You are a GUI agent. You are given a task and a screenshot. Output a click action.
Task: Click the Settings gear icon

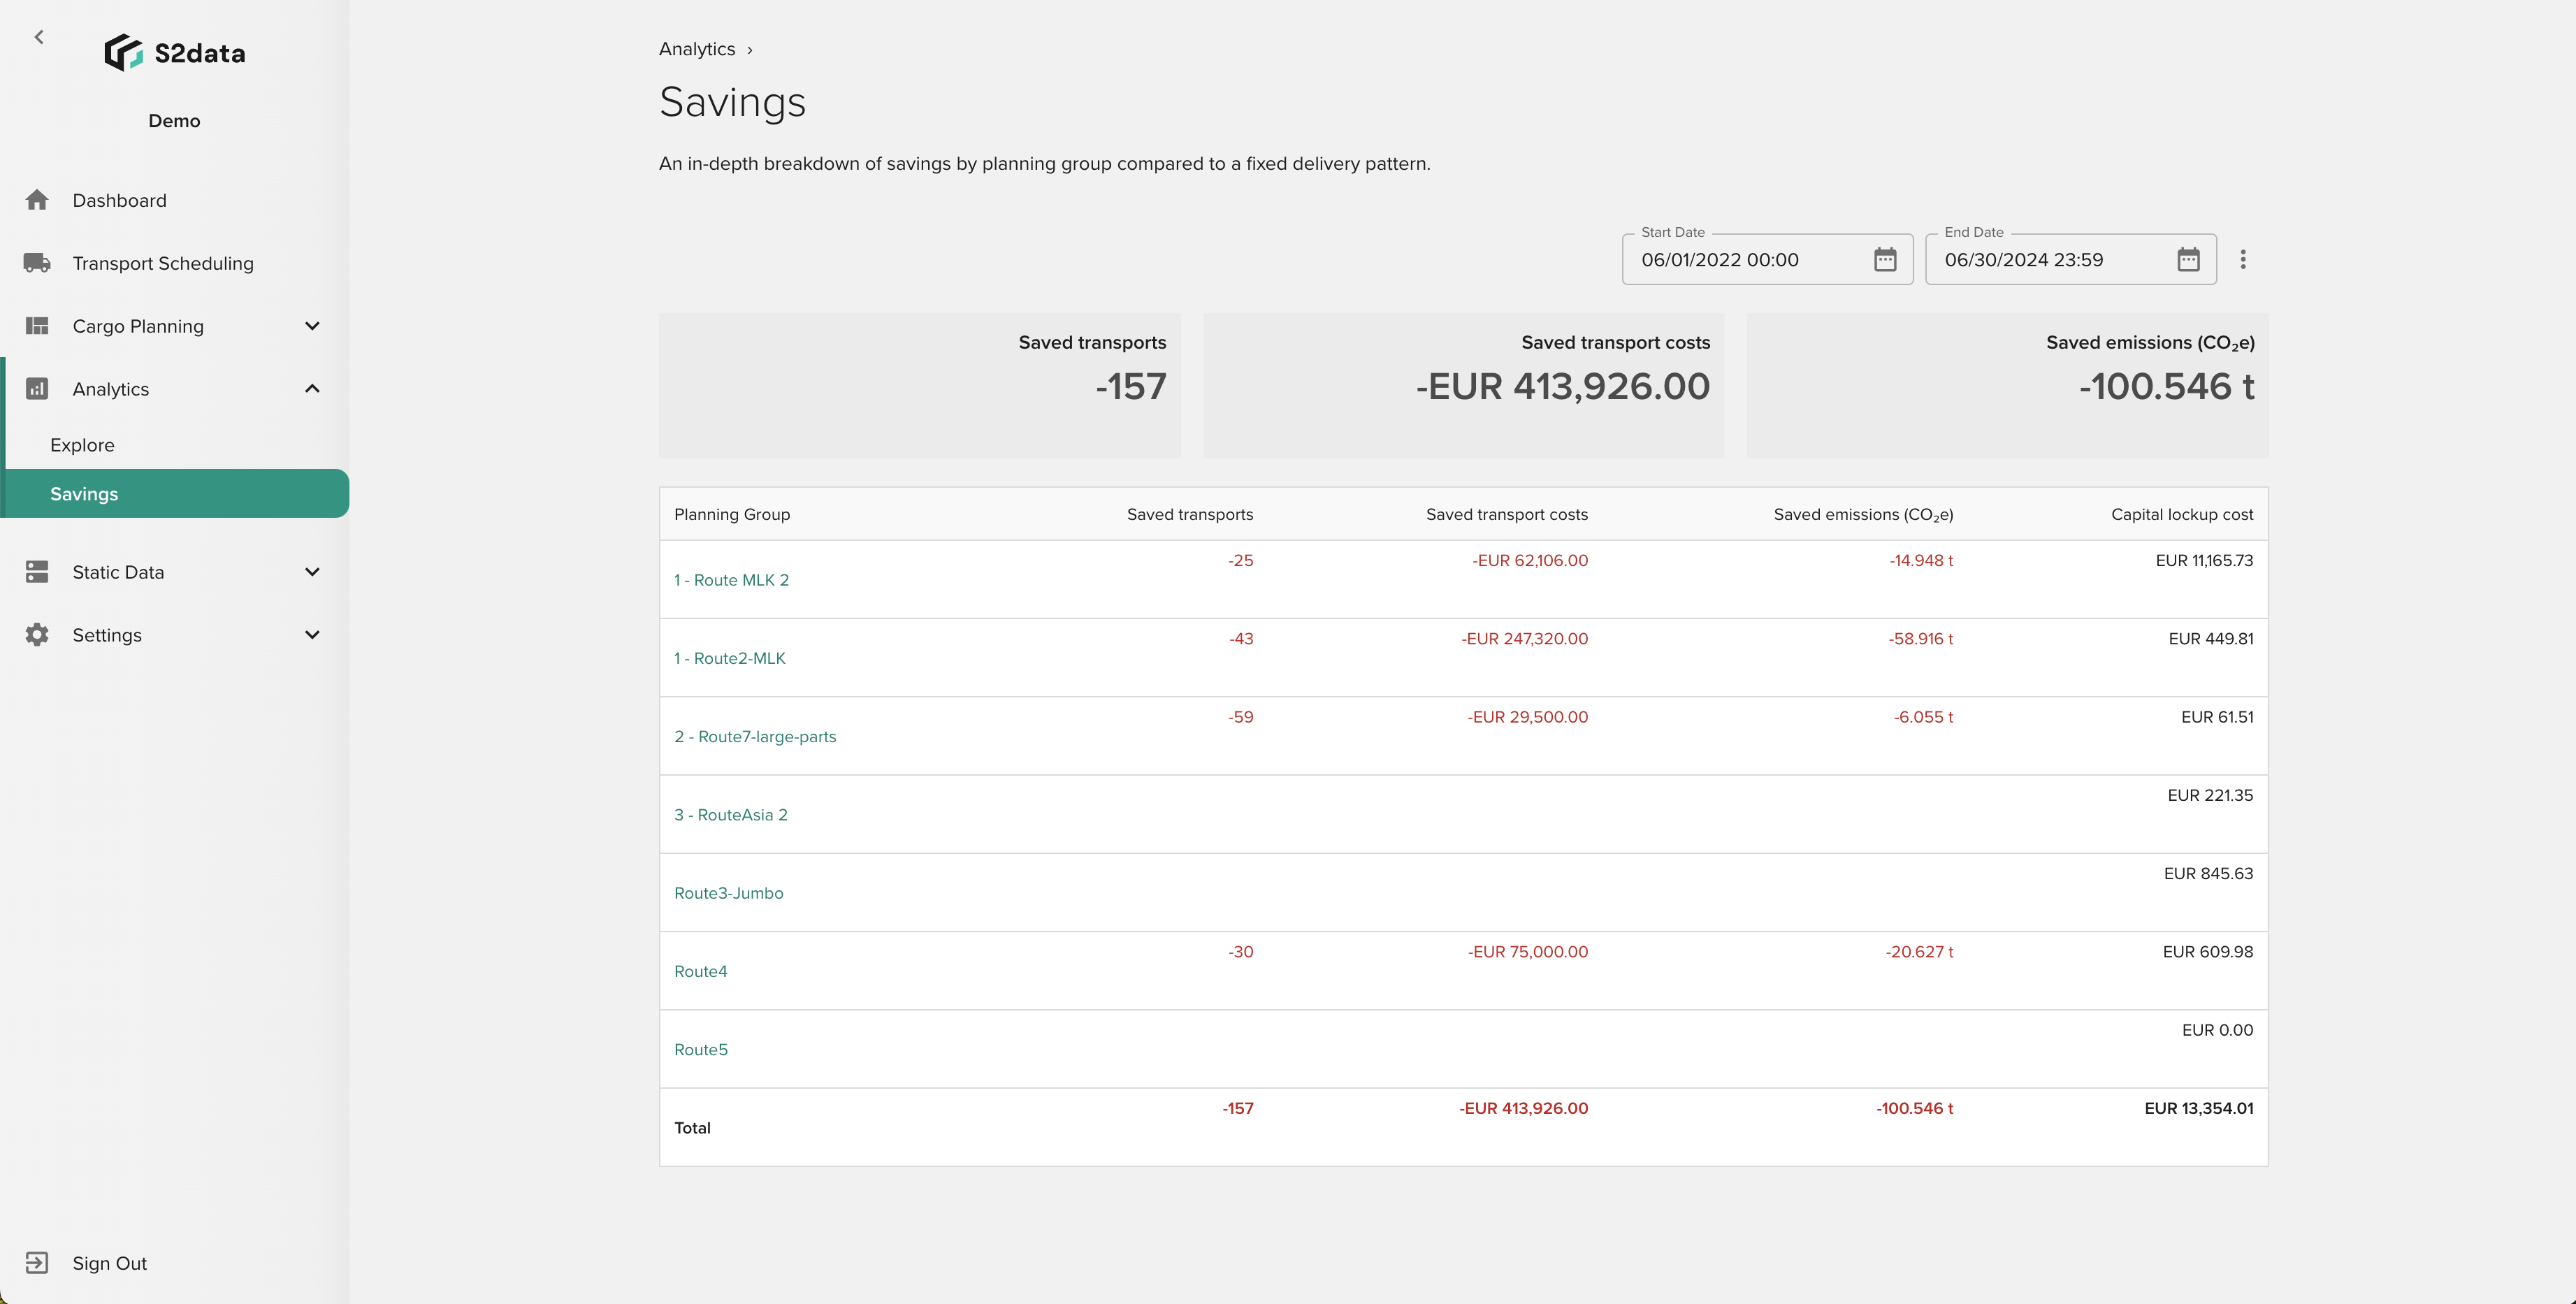coord(37,634)
